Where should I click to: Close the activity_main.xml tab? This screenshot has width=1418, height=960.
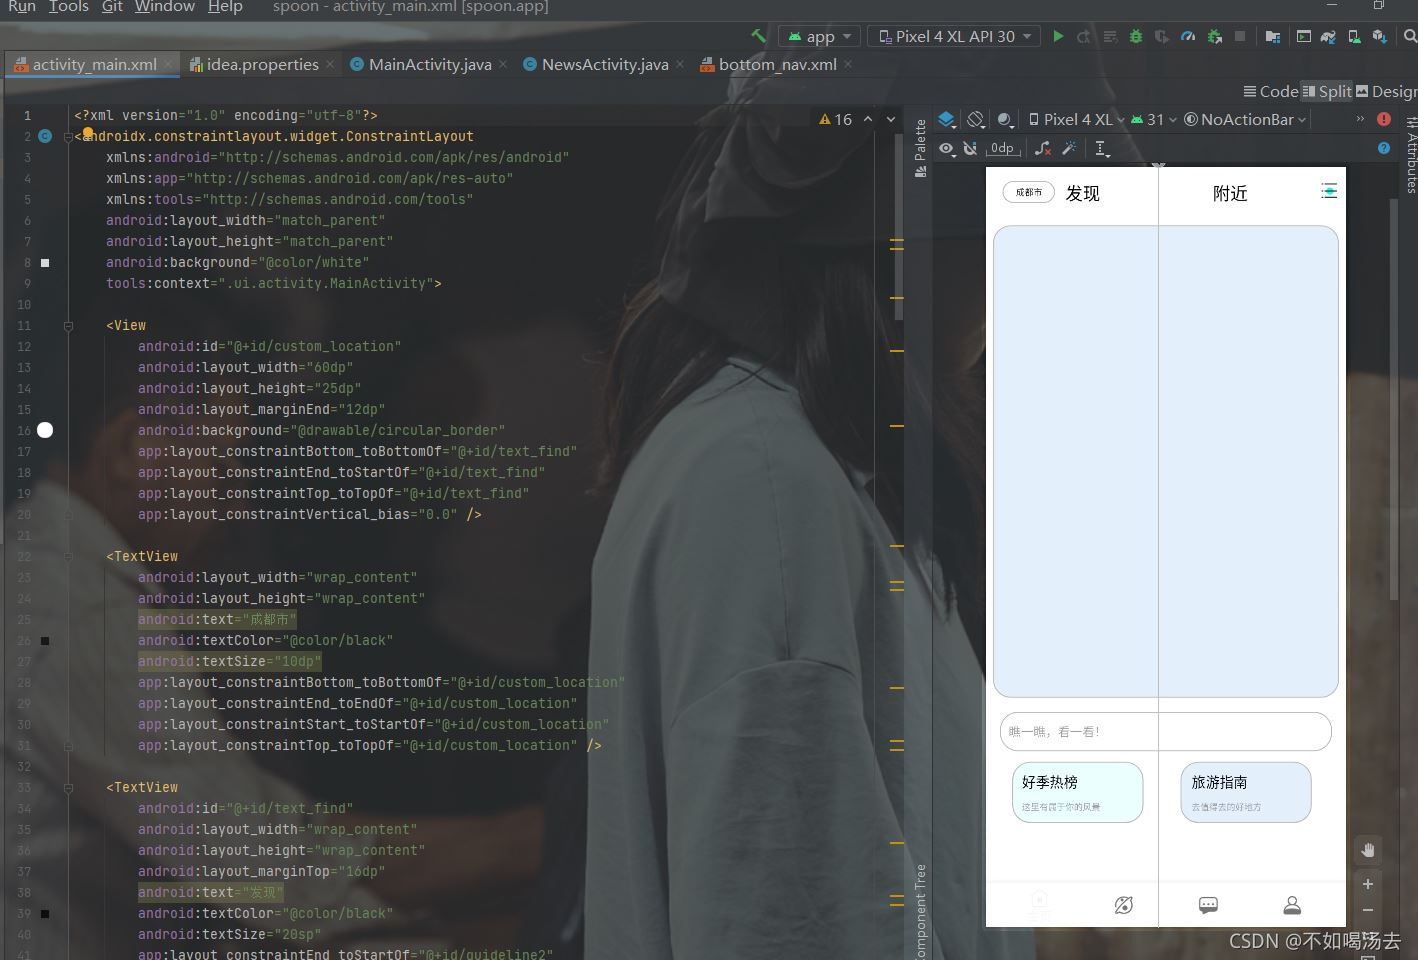pyautogui.click(x=169, y=64)
